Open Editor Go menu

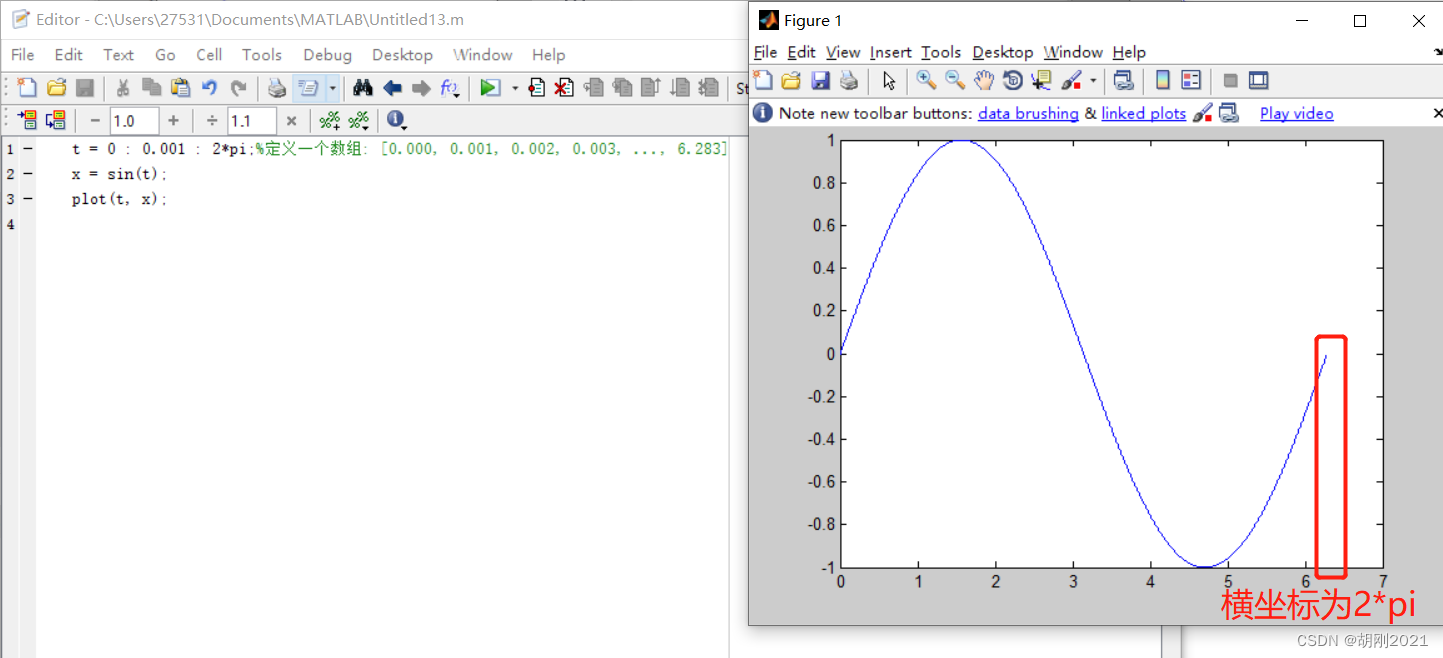(165, 55)
